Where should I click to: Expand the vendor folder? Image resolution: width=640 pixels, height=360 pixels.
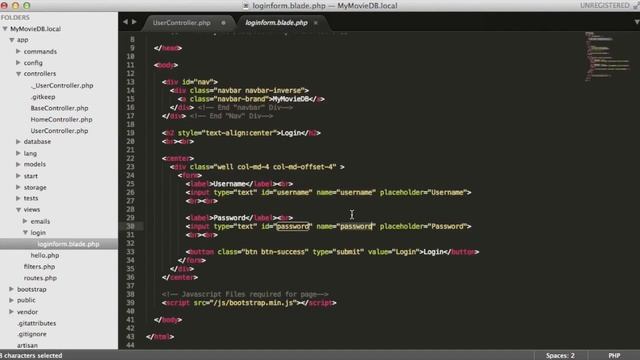[11, 311]
